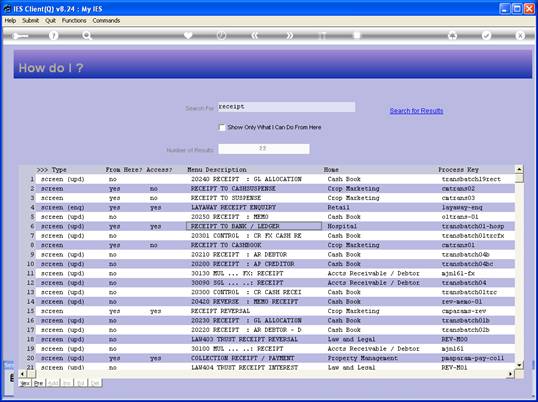
Task: Open the Functions menu
Action: click(x=74, y=21)
